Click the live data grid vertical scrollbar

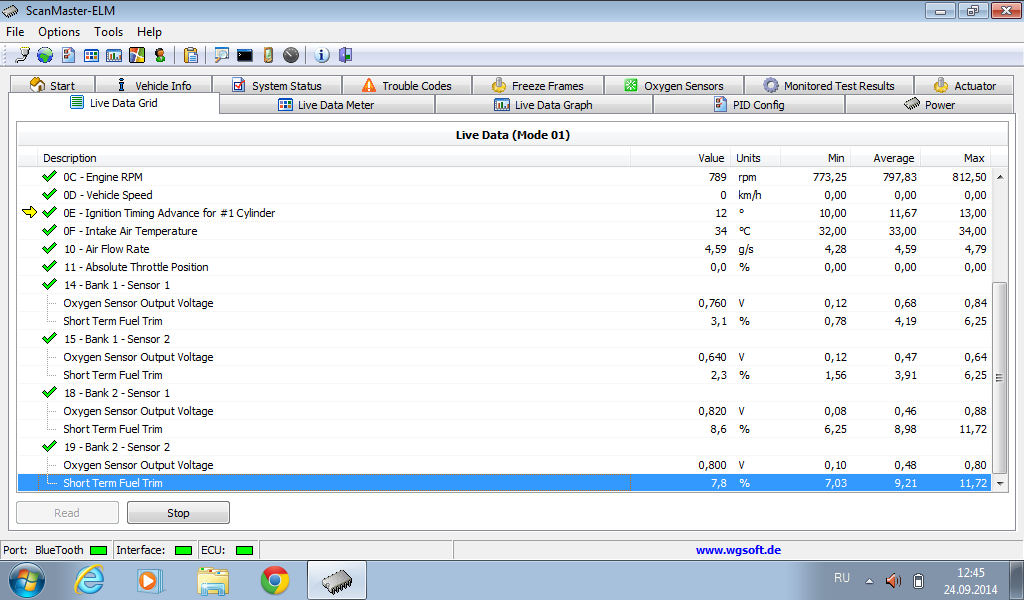click(999, 376)
